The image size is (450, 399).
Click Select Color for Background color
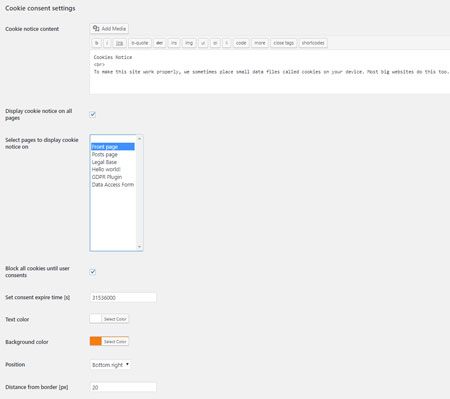tap(115, 341)
